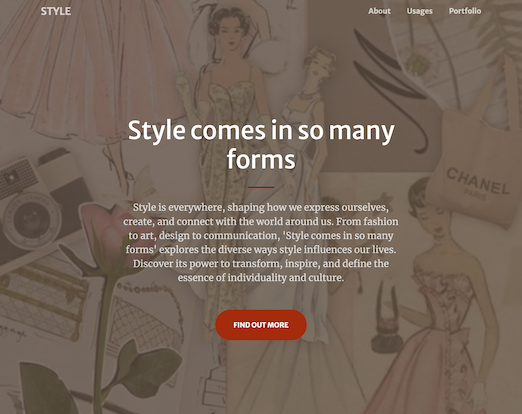Go to the Usages section
Image resolution: width=522 pixels, height=414 pixels.
pyautogui.click(x=419, y=11)
